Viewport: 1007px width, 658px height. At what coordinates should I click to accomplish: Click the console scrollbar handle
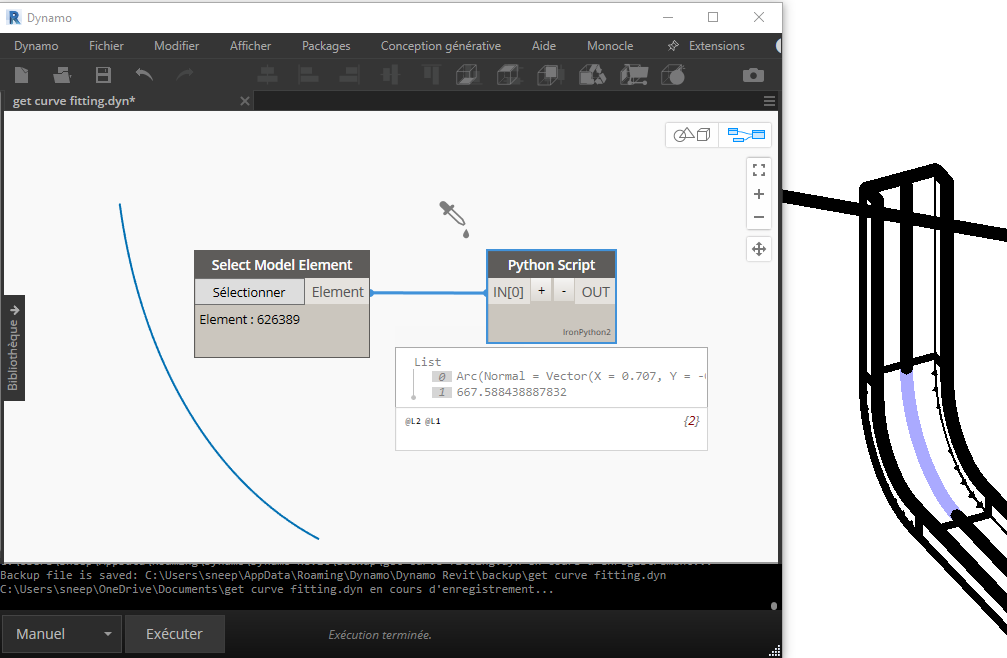click(x=774, y=605)
